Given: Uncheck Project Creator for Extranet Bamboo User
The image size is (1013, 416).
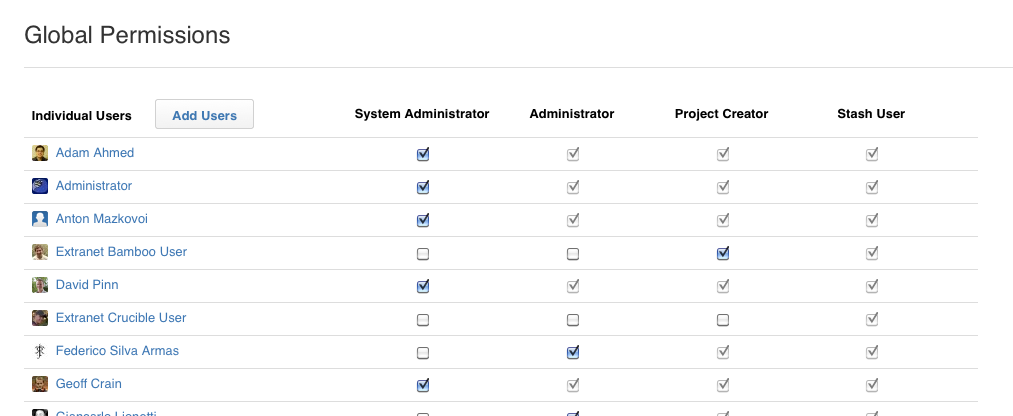Looking at the screenshot, I should click(723, 253).
